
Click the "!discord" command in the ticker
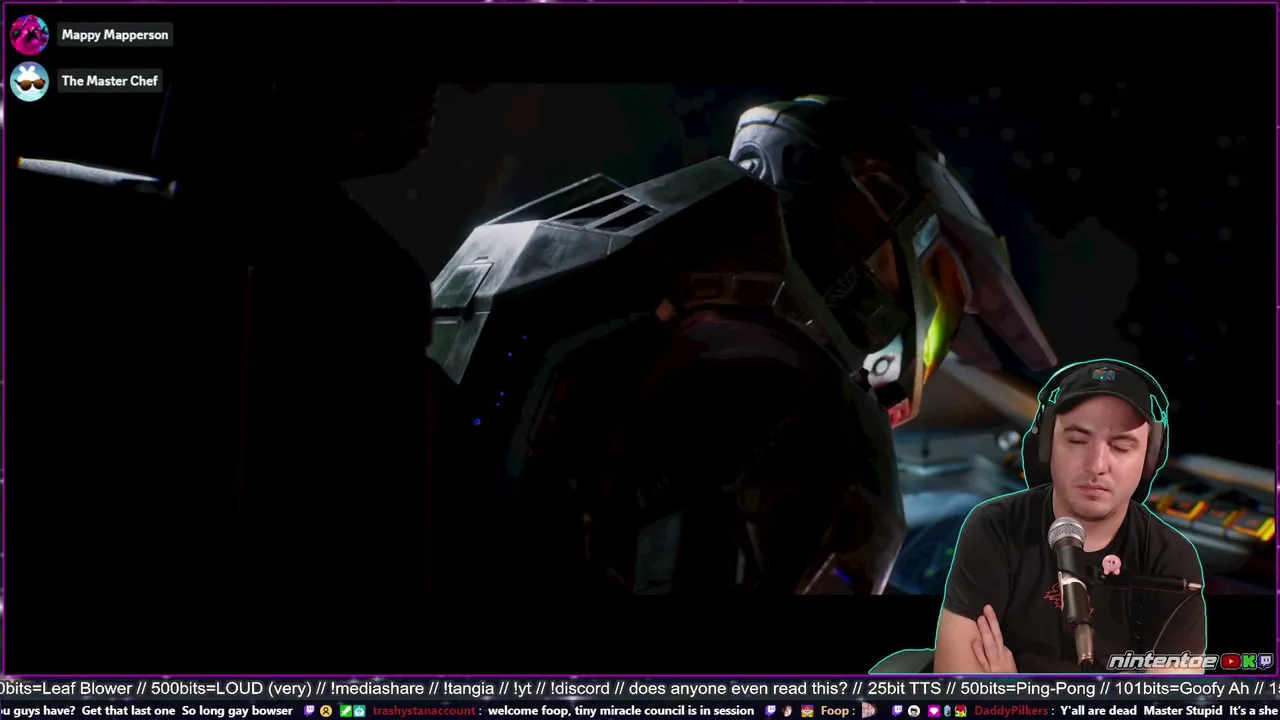coord(580,689)
